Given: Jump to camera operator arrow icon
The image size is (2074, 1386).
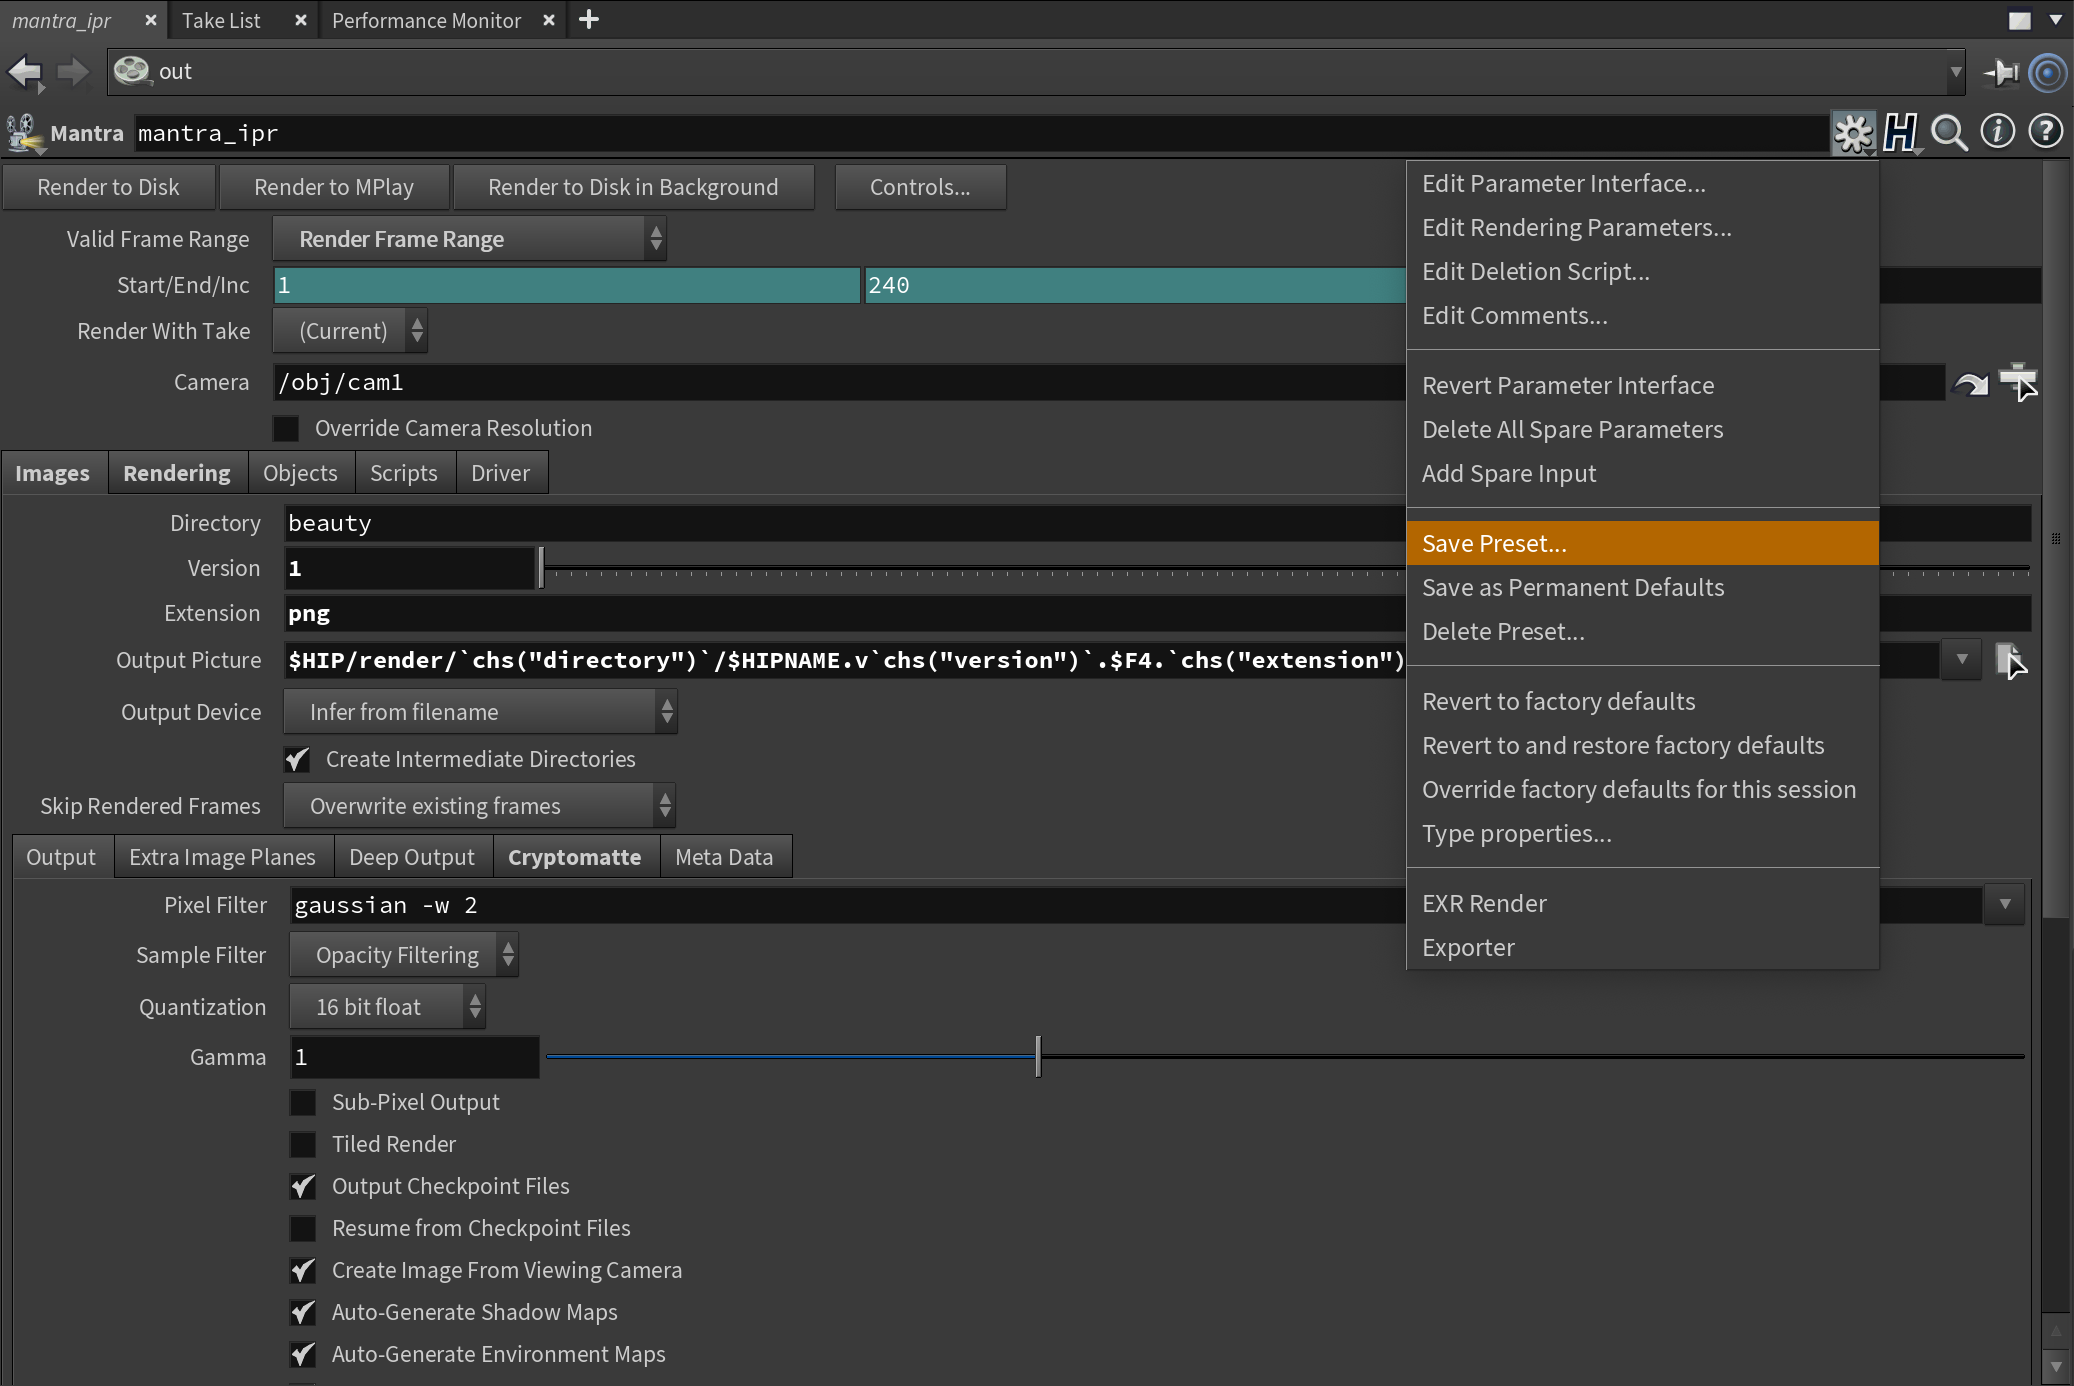Looking at the screenshot, I should [x=1970, y=384].
